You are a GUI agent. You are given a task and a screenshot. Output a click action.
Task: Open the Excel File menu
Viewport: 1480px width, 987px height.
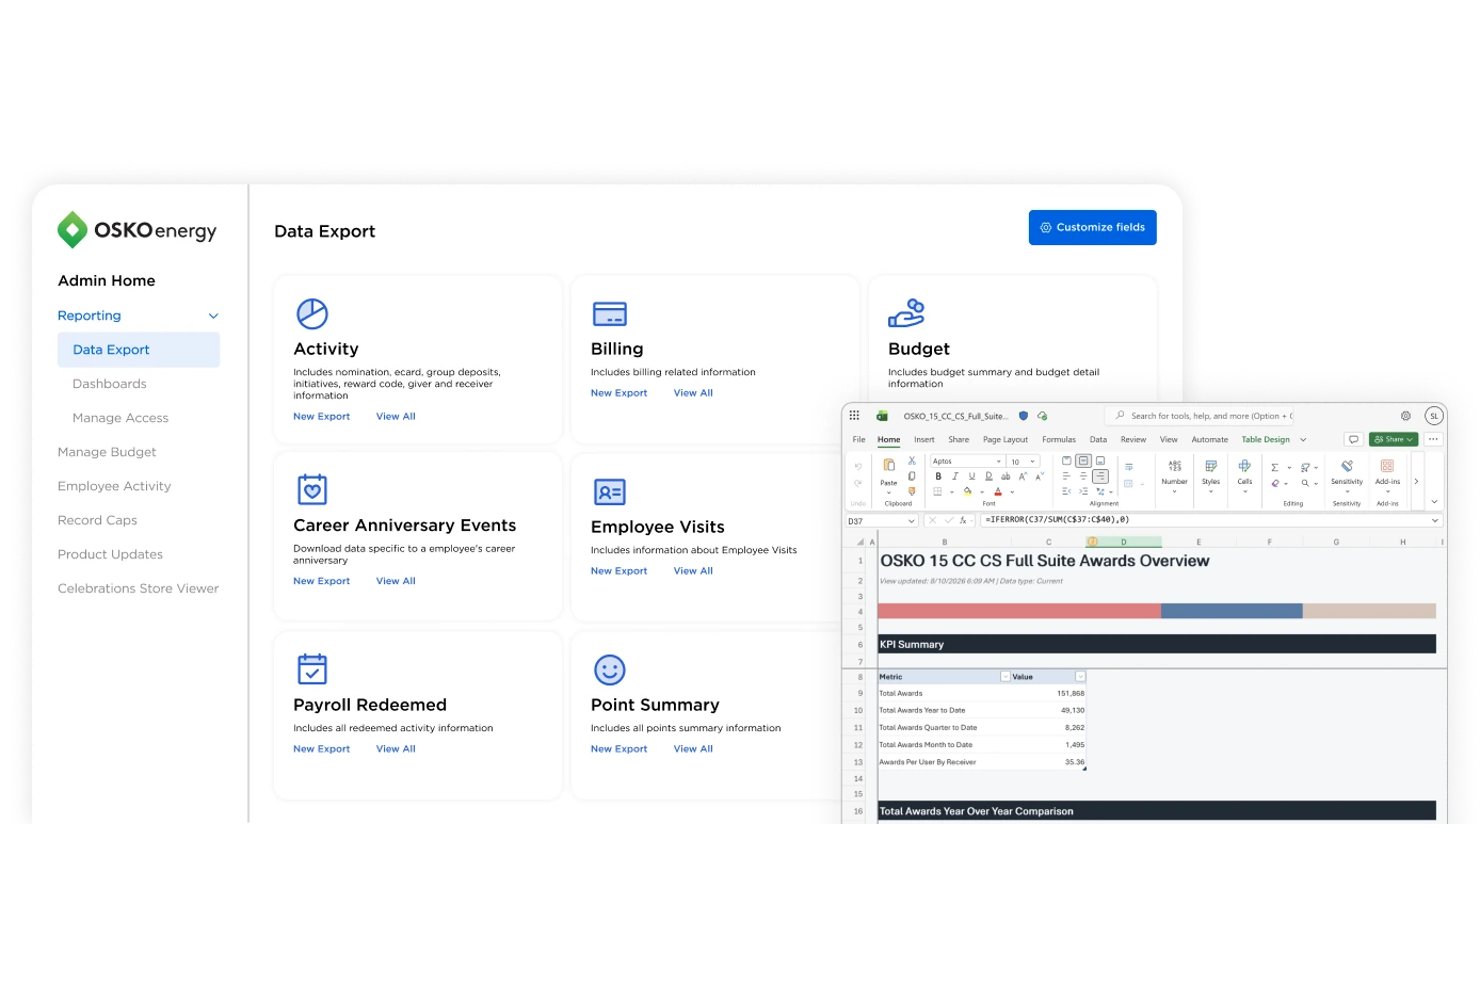859,439
